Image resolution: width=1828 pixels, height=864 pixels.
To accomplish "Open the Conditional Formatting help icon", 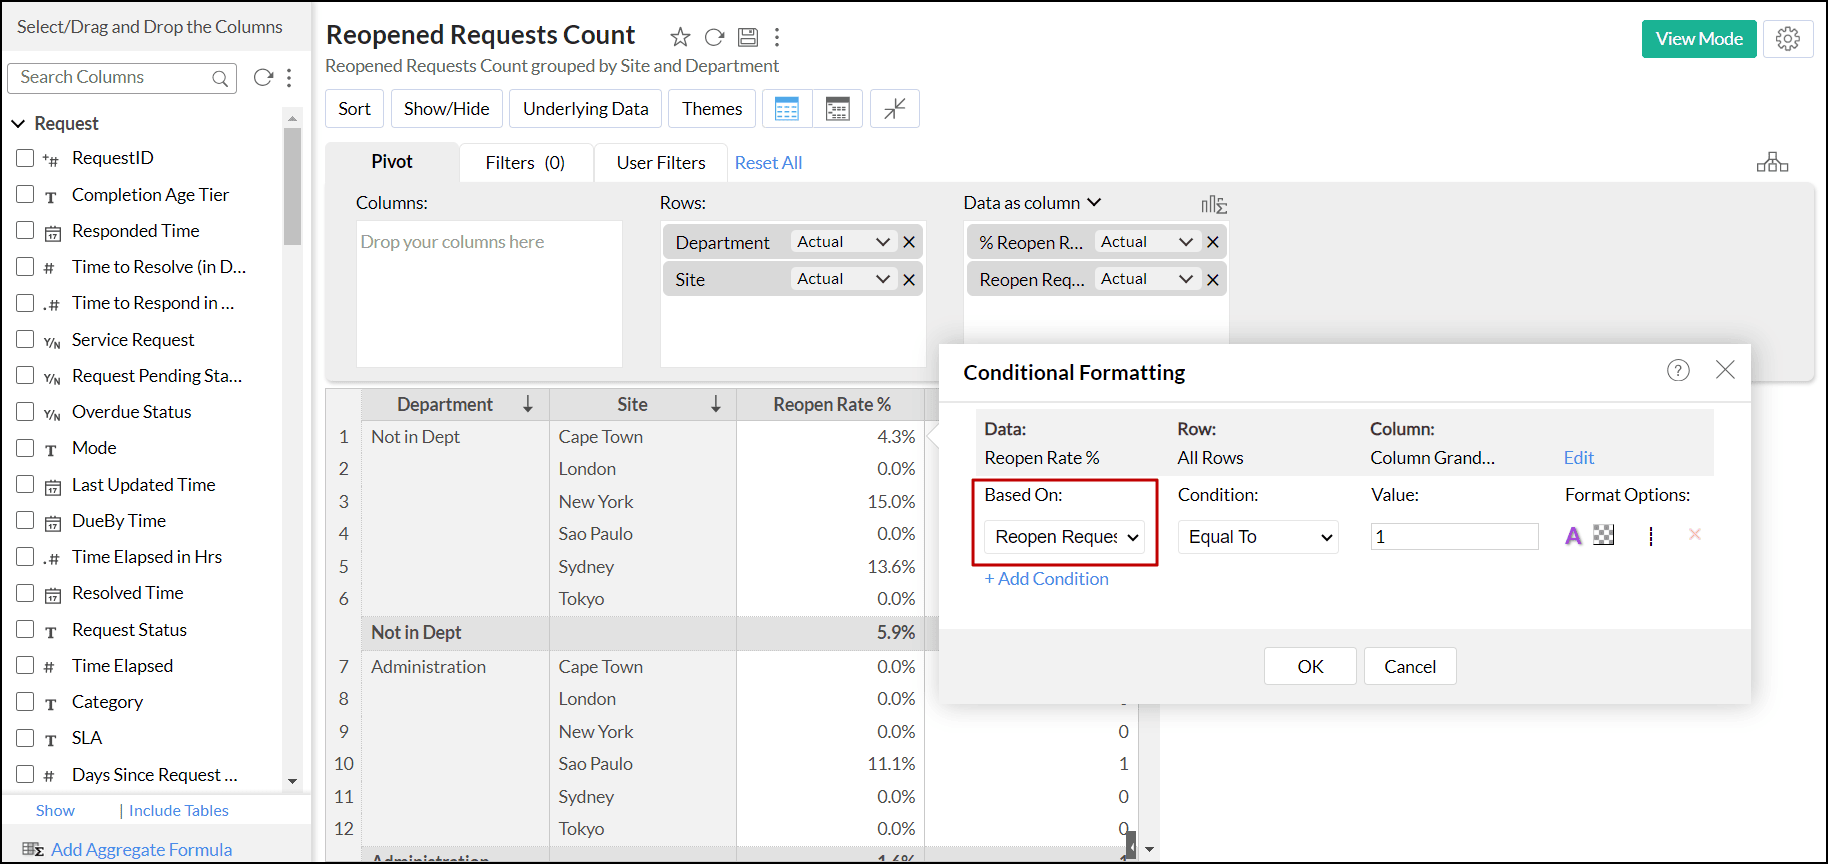I will coord(1678,370).
